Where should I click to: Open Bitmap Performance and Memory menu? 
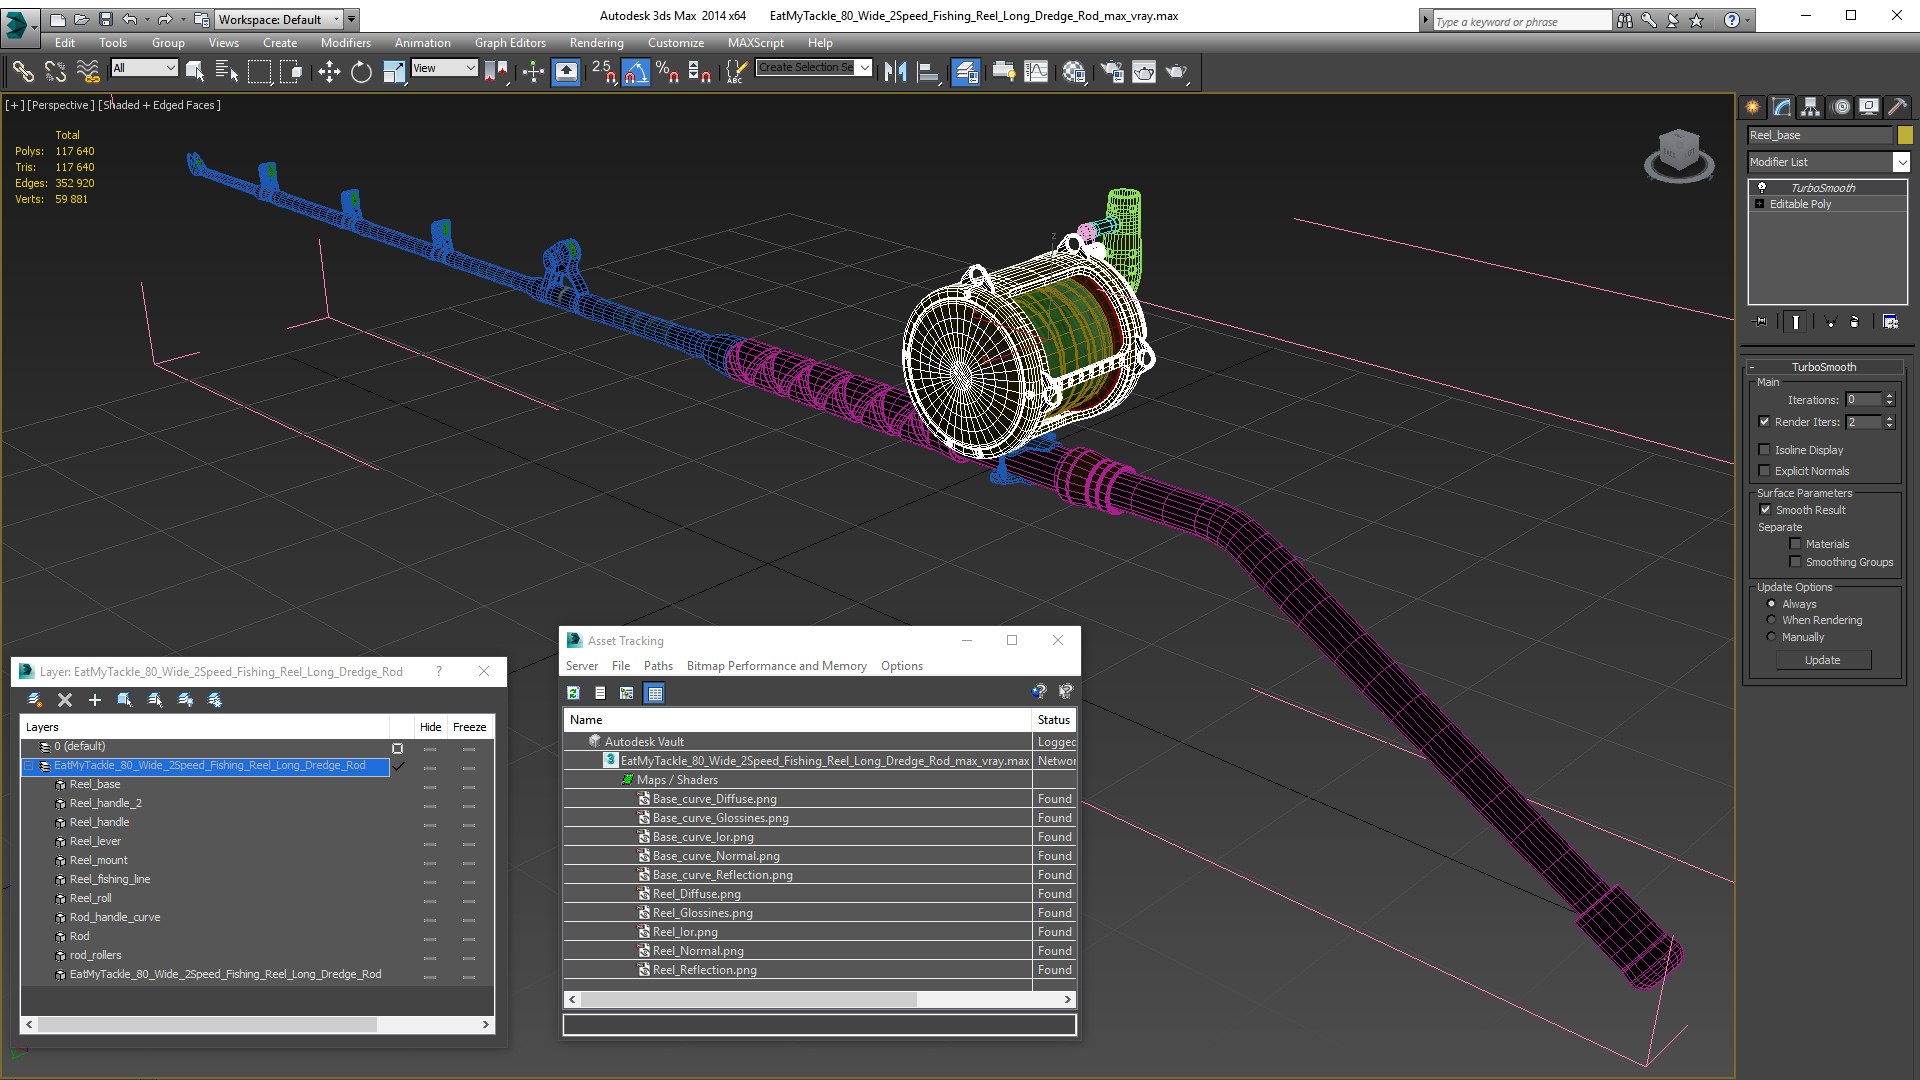776,666
